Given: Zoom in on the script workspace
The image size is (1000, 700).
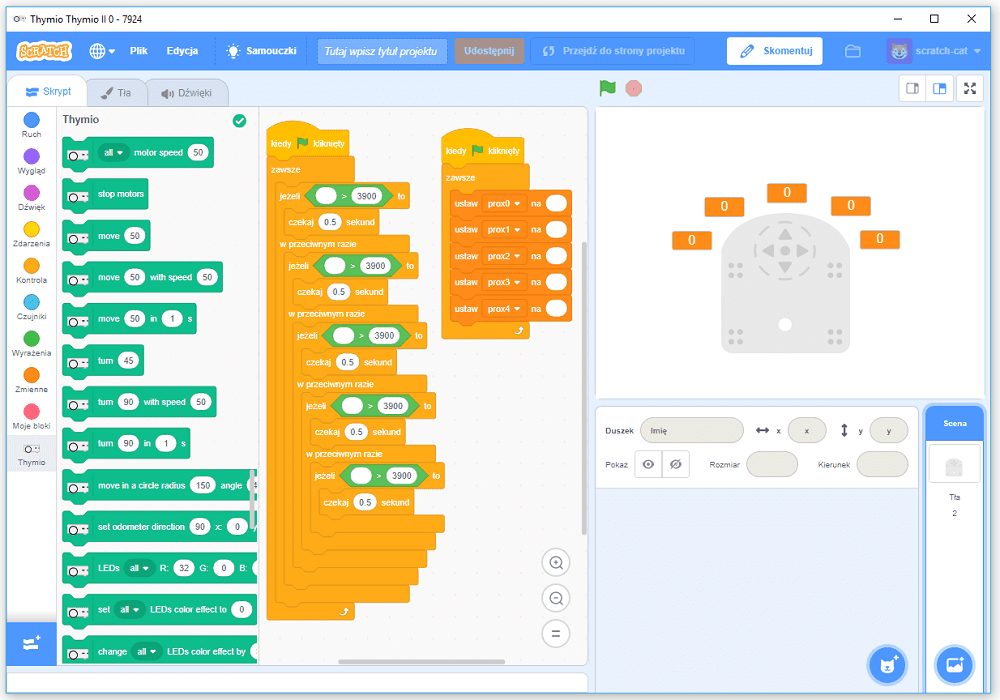Looking at the screenshot, I should (x=555, y=563).
